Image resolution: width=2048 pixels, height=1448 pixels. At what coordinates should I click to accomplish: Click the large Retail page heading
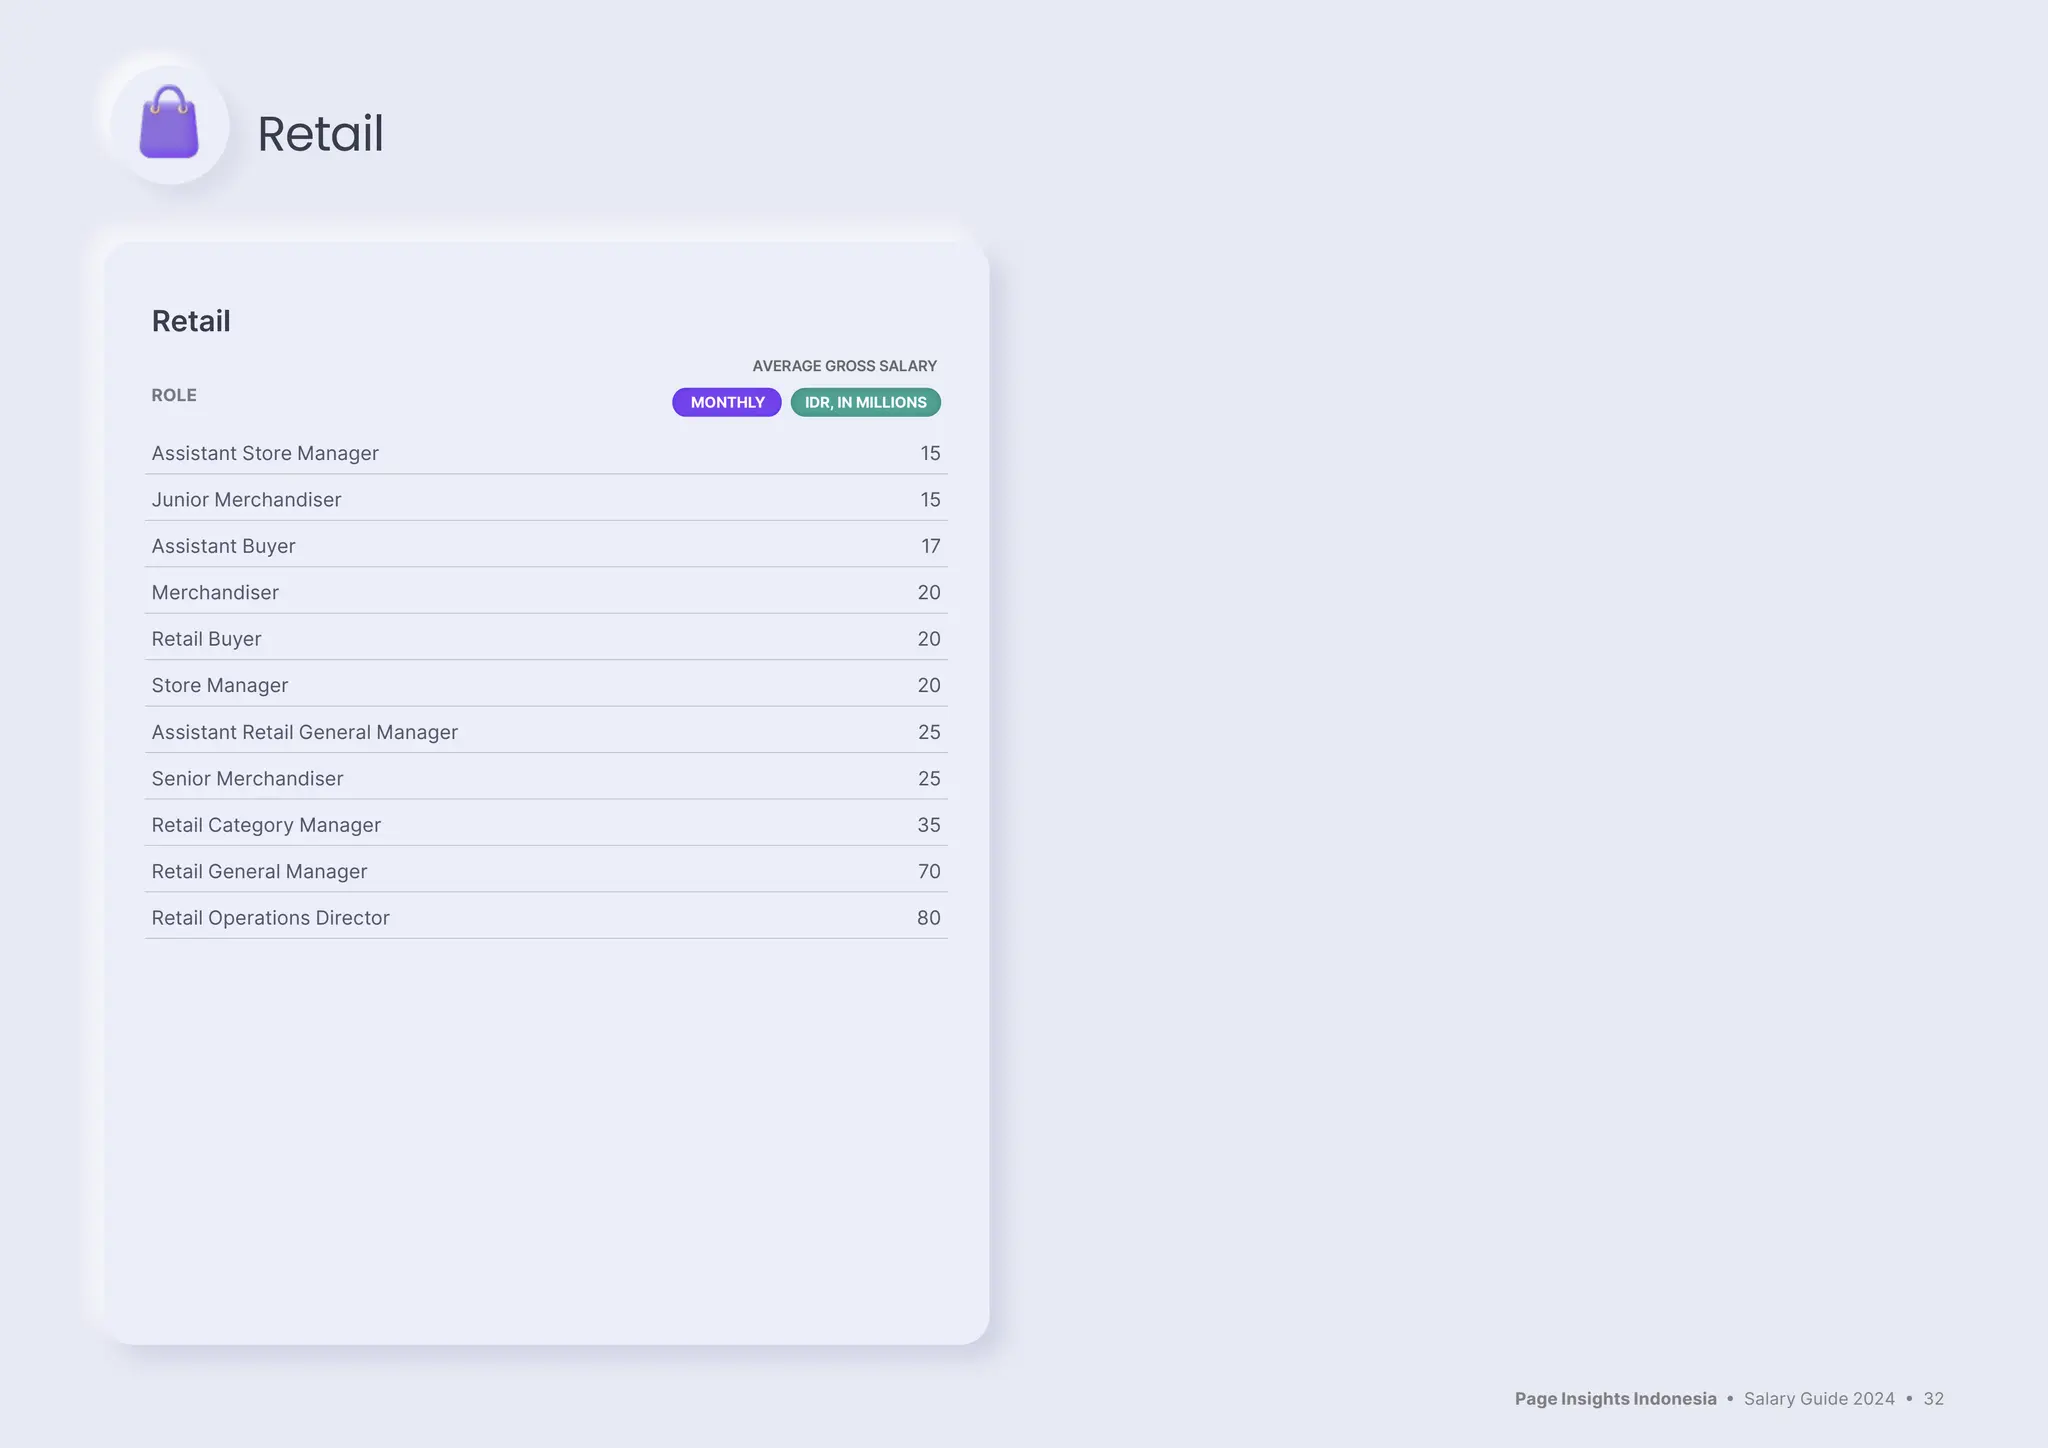[320, 134]
